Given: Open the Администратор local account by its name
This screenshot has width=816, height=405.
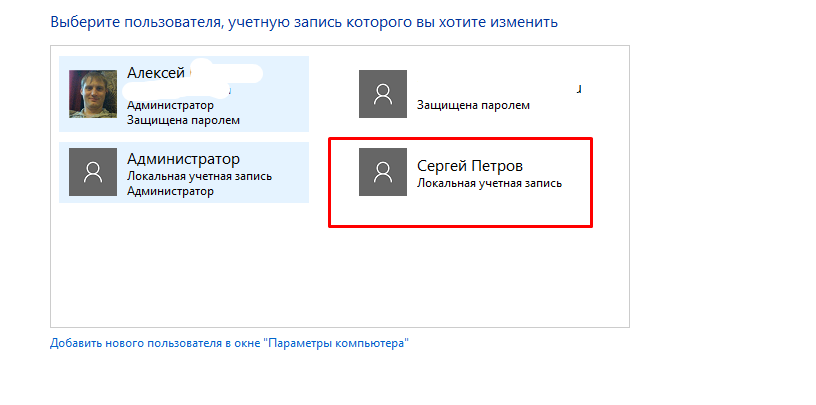Looking at the screenshot, I should (184, 158).
